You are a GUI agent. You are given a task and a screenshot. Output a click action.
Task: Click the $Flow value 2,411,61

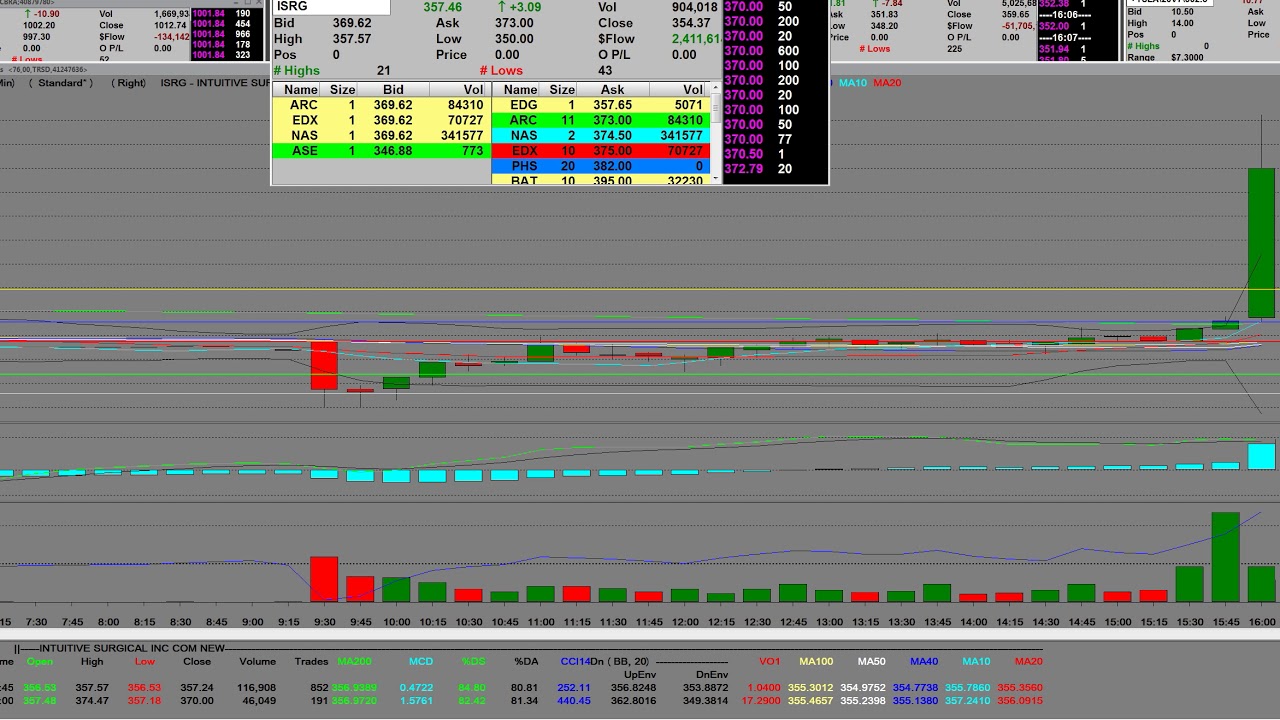(x=695, y=39)
